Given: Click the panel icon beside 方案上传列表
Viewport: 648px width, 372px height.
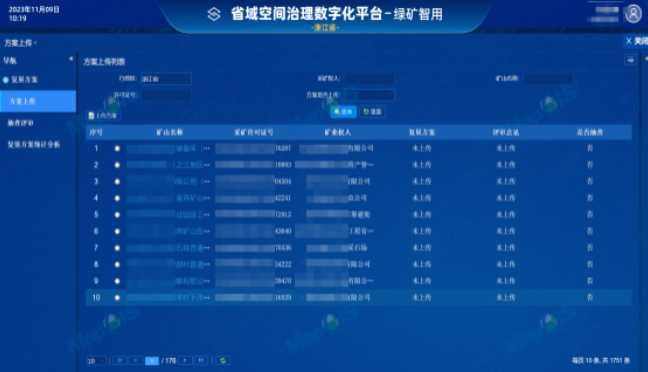Looking at the screenshot, I should [x=630, y=60].
